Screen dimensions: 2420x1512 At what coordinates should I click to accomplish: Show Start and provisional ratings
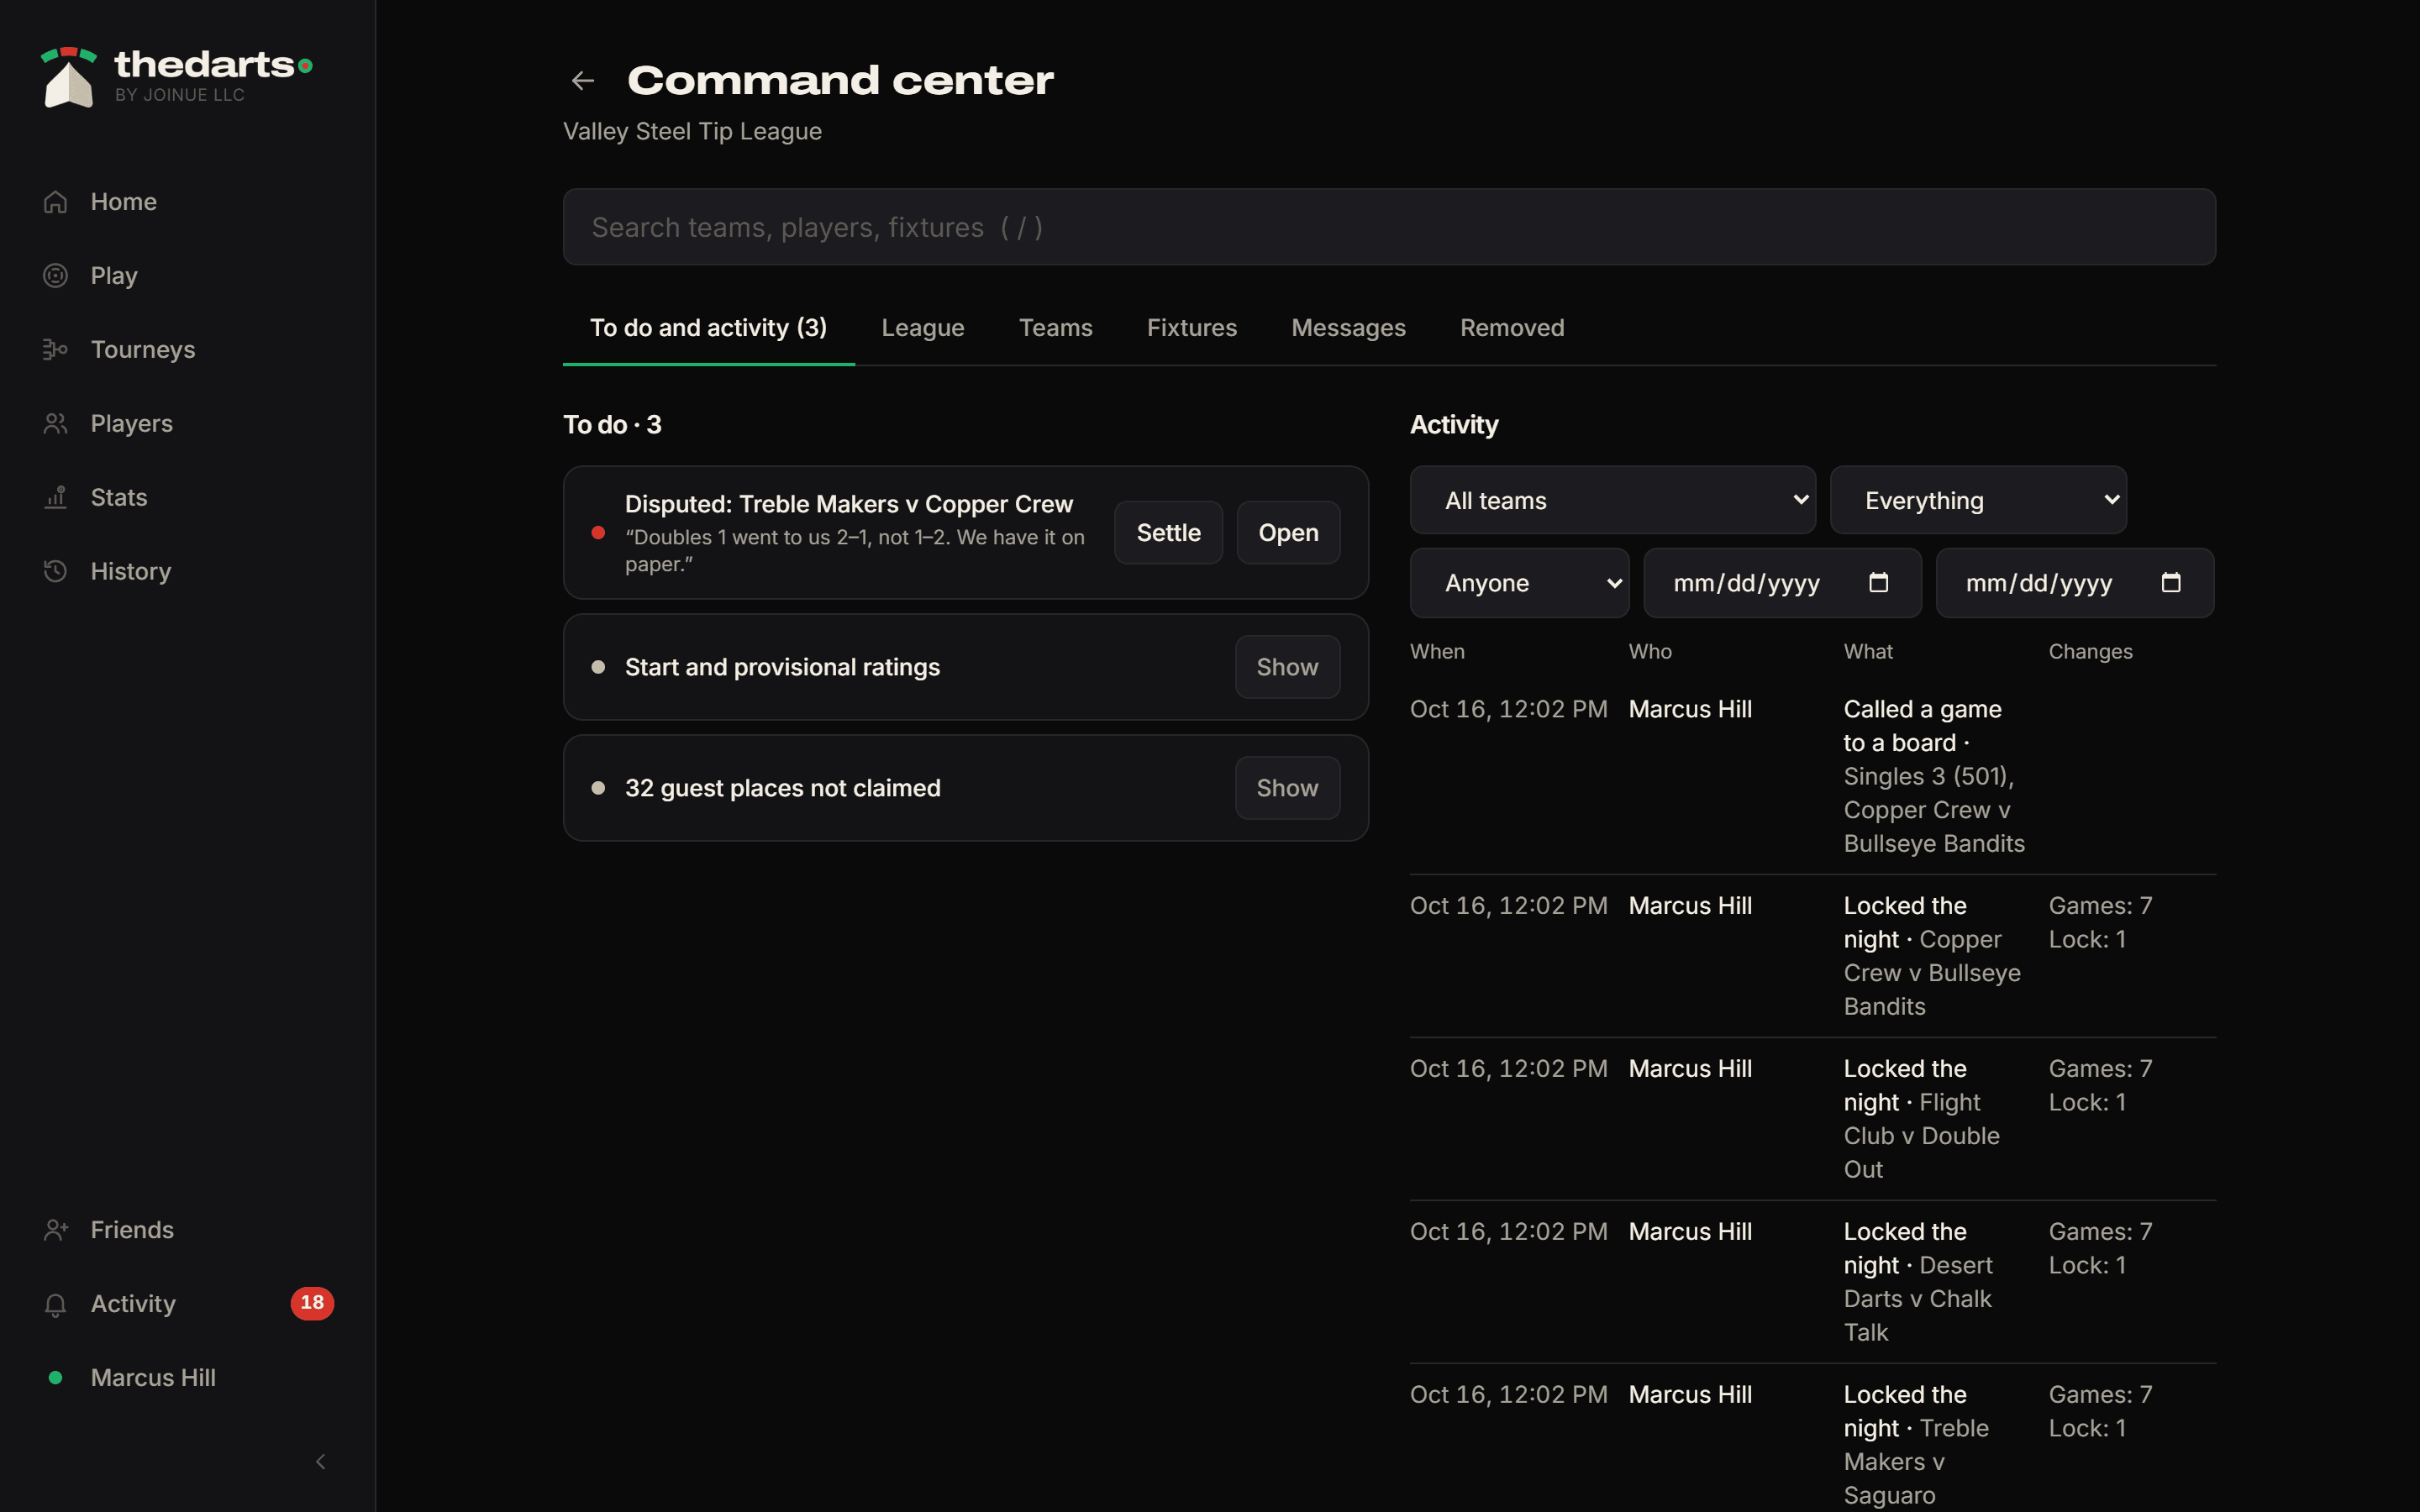click(1288, 667)
